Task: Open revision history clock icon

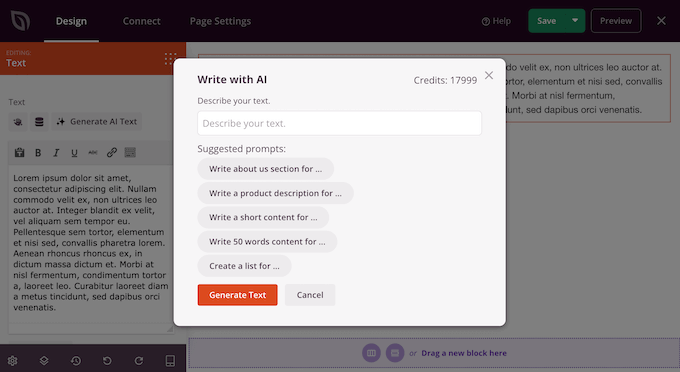Action: pos(76,361)
